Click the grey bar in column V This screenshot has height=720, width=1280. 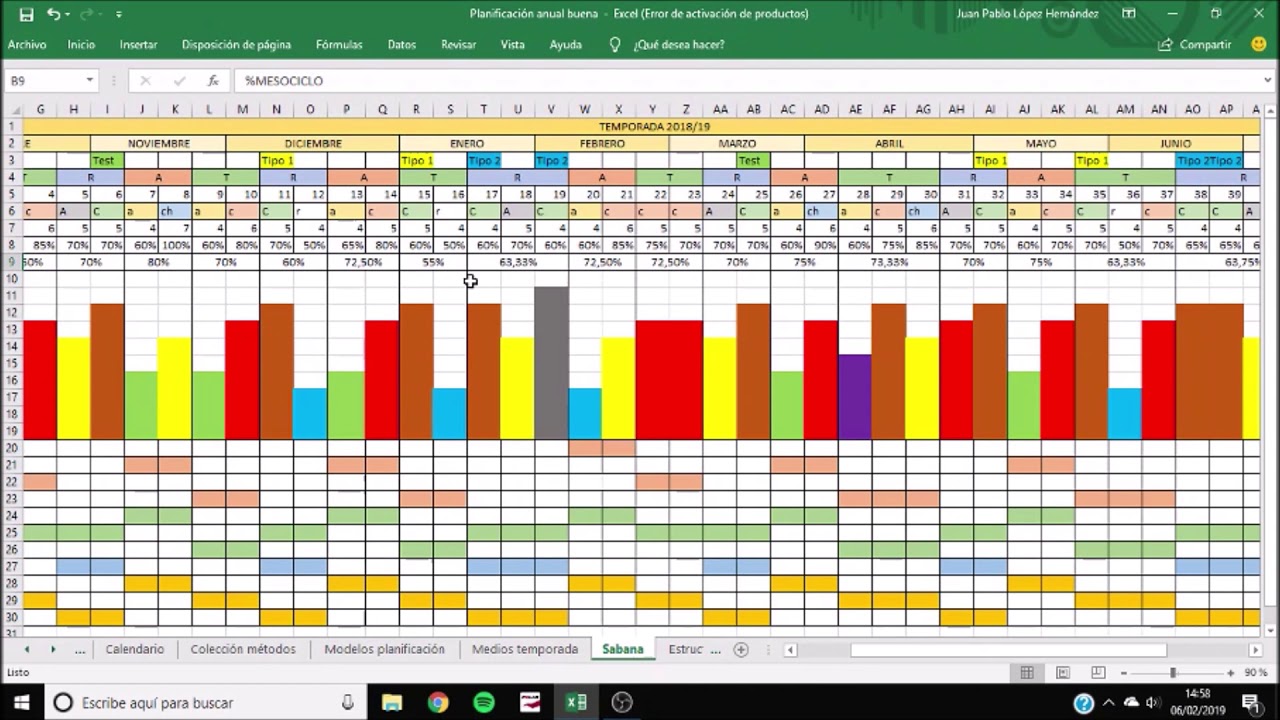pyautogui.click(x=551, y=363)
